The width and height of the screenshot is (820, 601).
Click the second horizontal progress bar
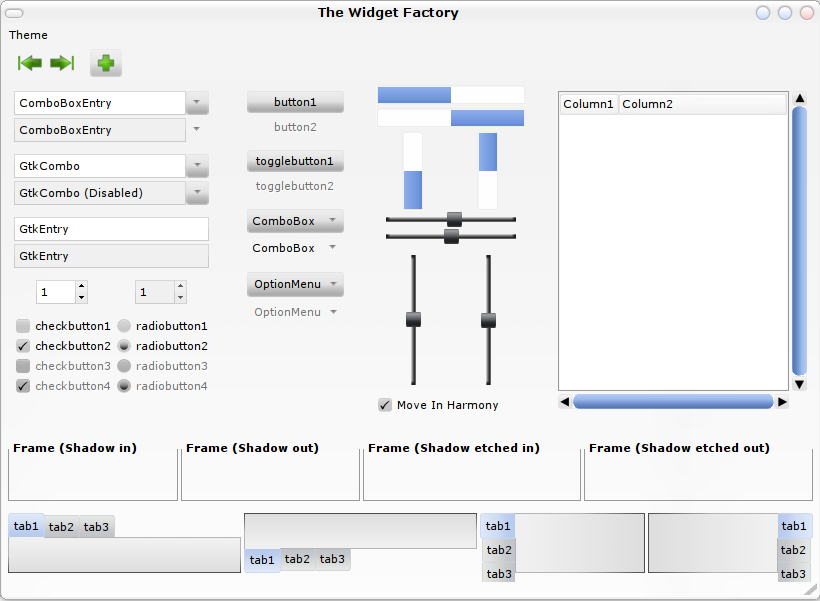451,118
